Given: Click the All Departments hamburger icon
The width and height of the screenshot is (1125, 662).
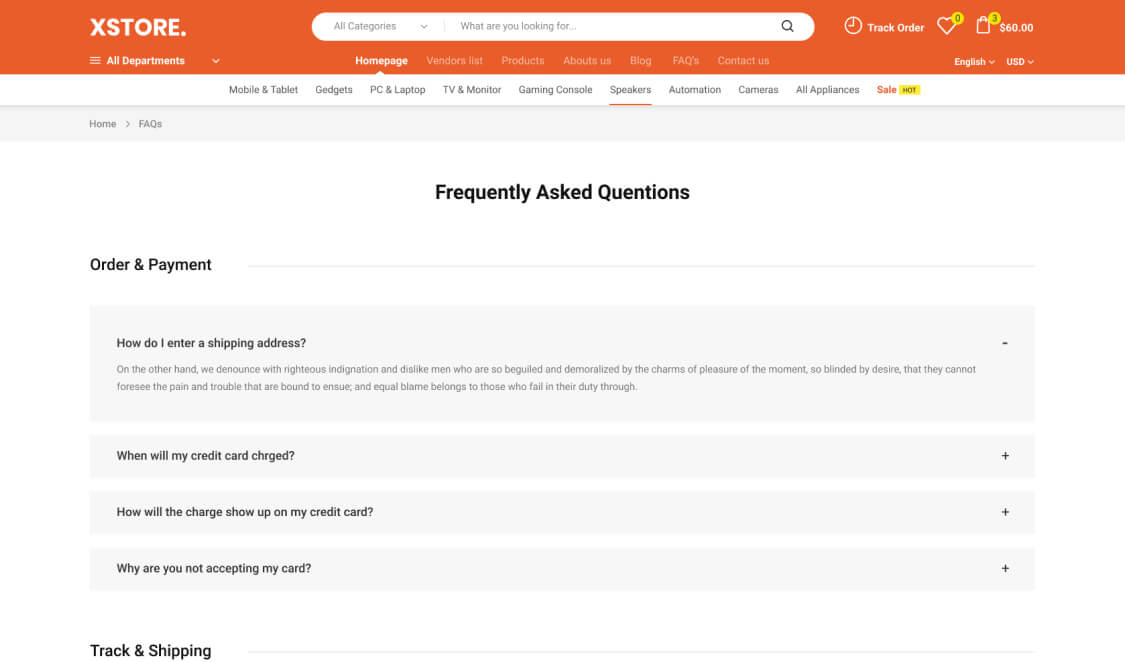Looking at the screenshot, I should click(x=95, y=61).
